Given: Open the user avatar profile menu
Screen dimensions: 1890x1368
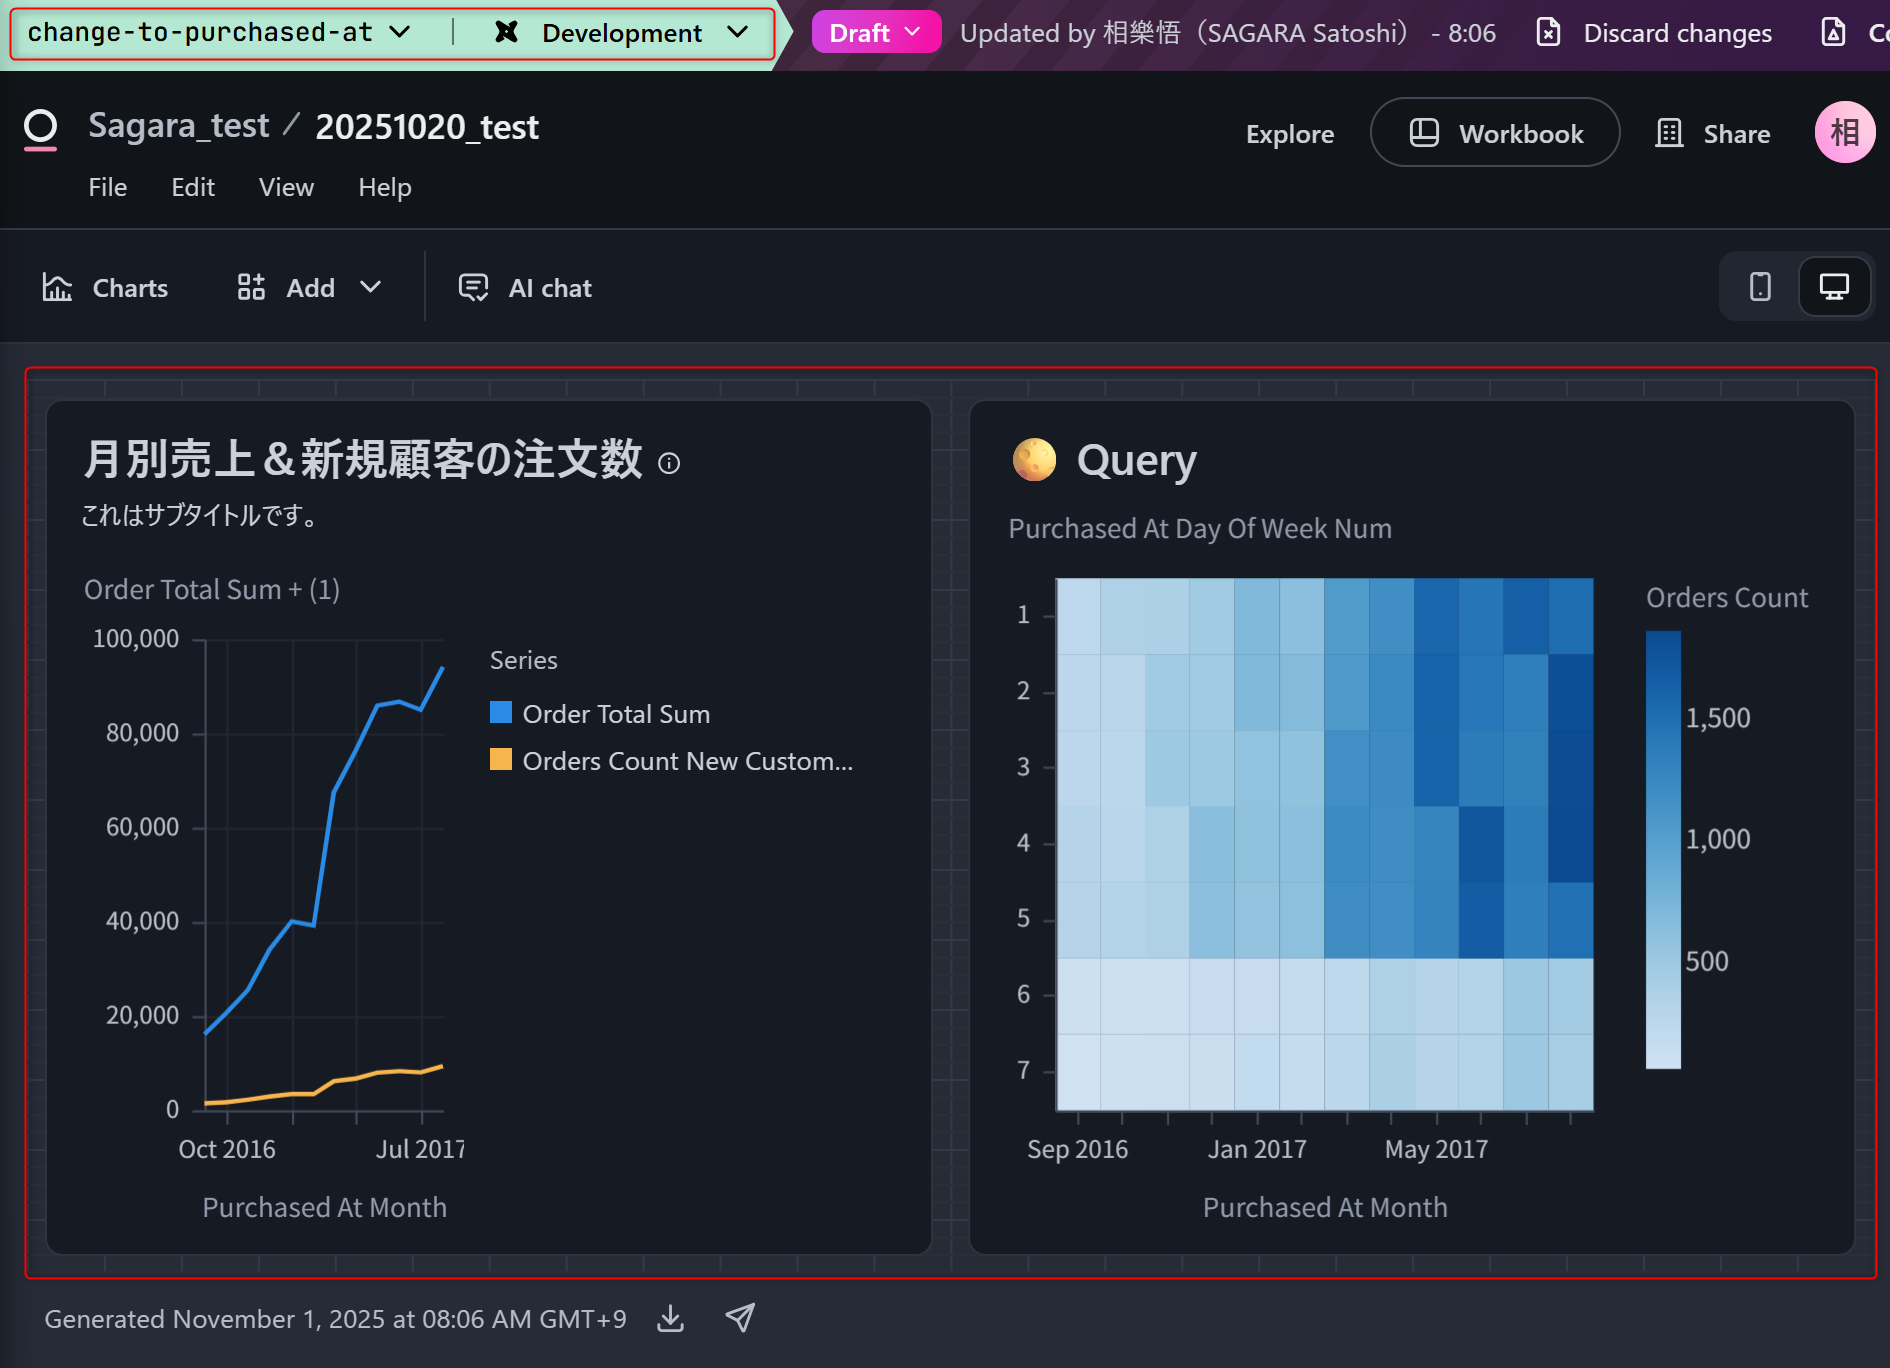Looking at the screenshot, I should pyautogui.click(x=1844, y=133).
